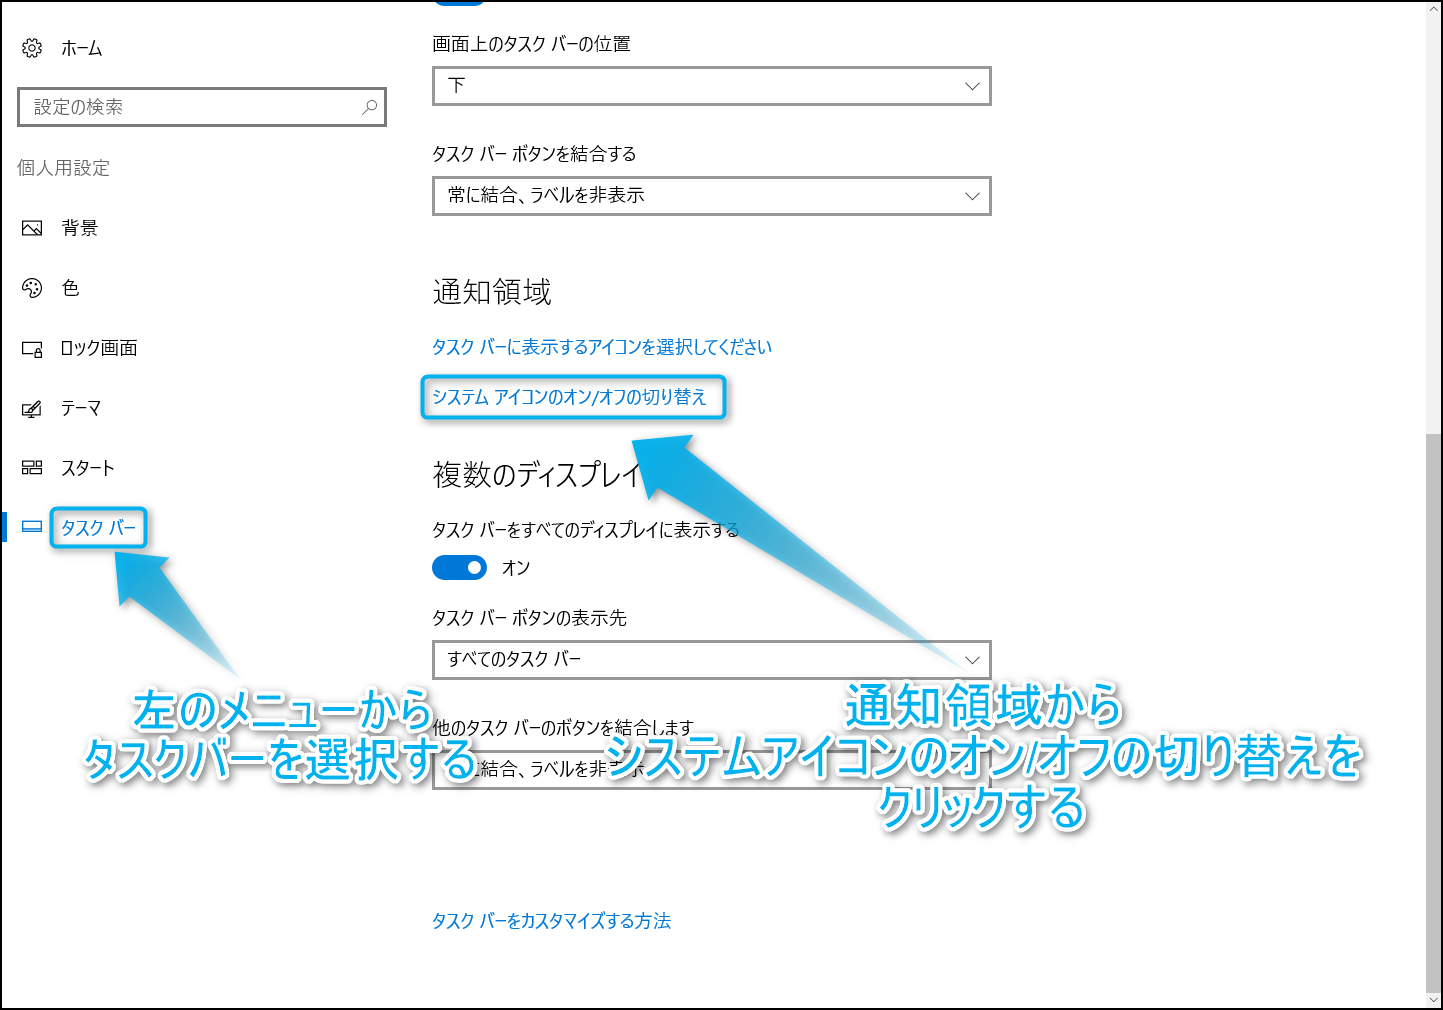1443x1010 pixels.
Task: Click the magnifier icon in search box
Action: [x=369, y=107]
